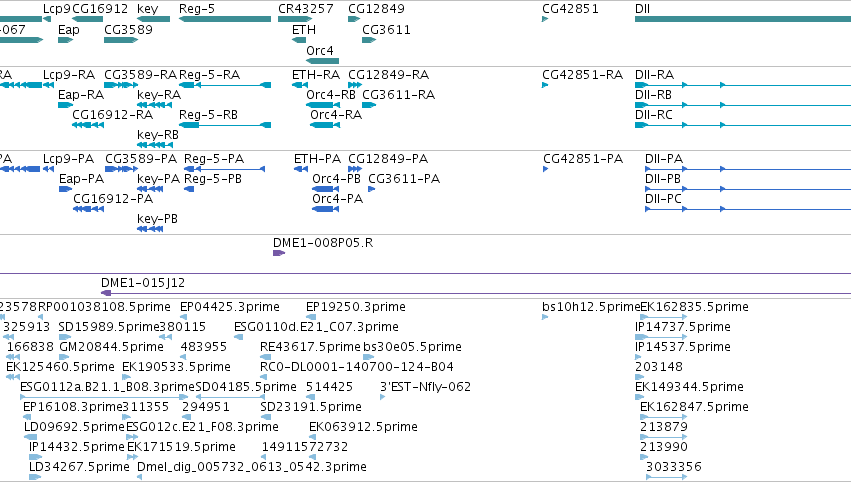Click the 'EP19250.3prime' EST label
Viewport: 851px width, 482px height.
[356, 307]
